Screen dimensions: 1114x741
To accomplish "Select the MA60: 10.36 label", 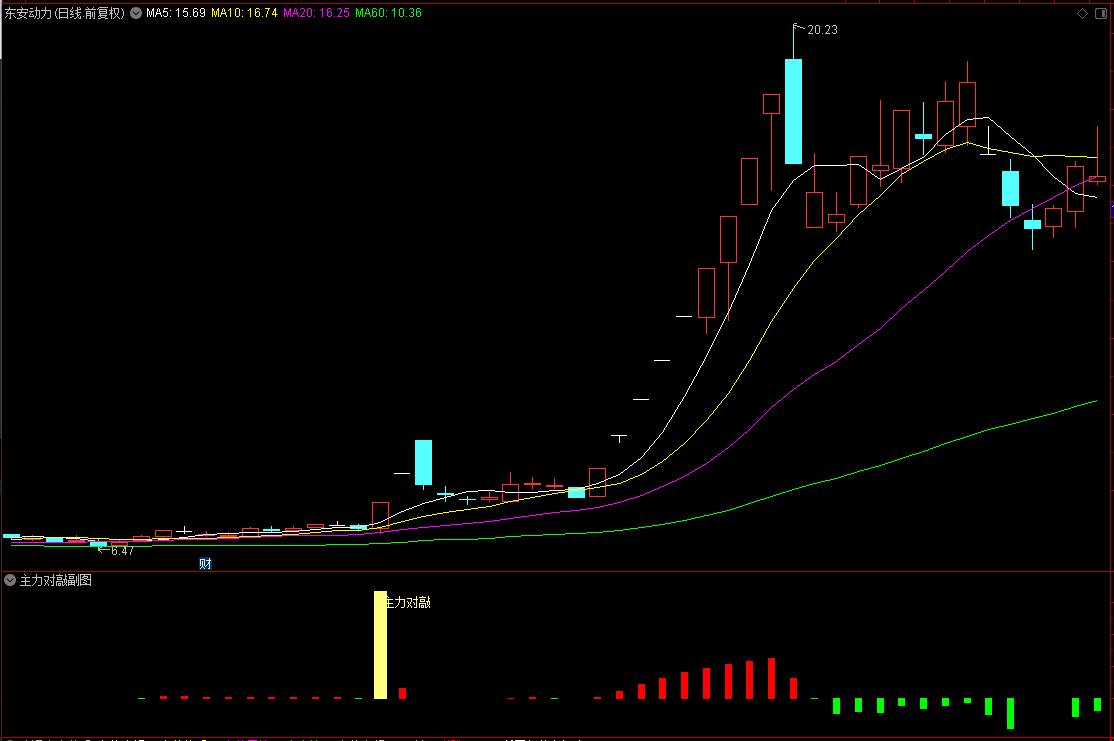I will pos(389,13).
